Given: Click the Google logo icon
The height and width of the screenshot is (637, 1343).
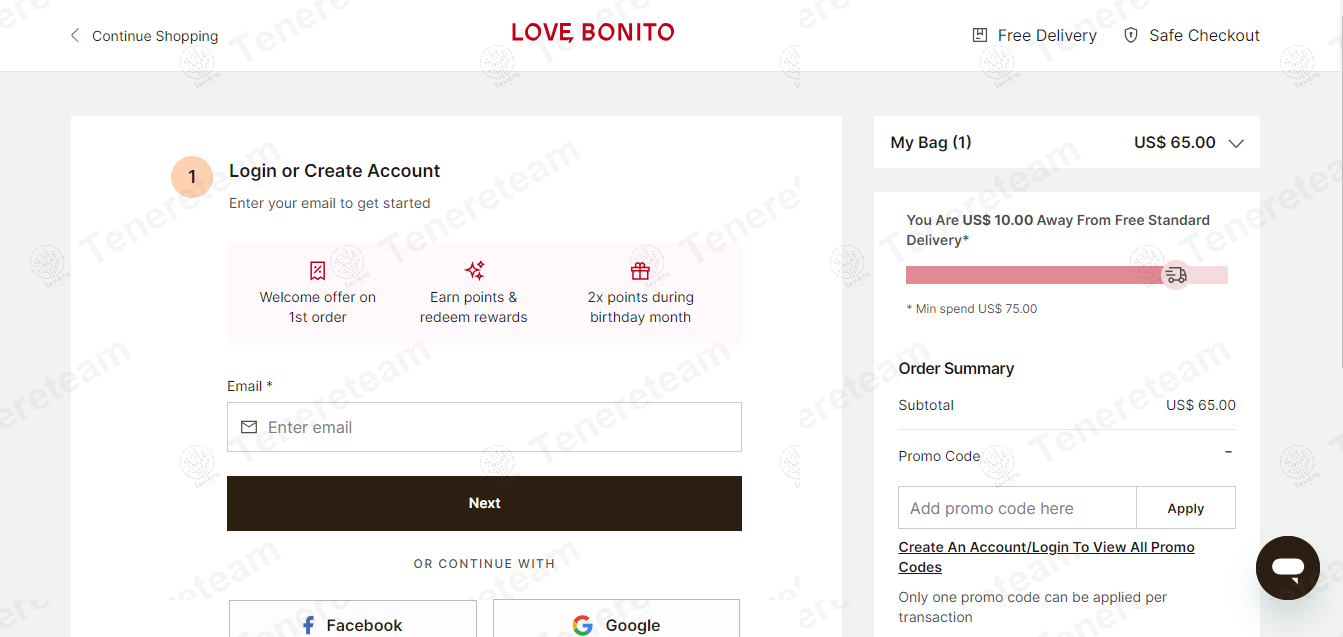Looking at the screenshot, I should [583, 625].
